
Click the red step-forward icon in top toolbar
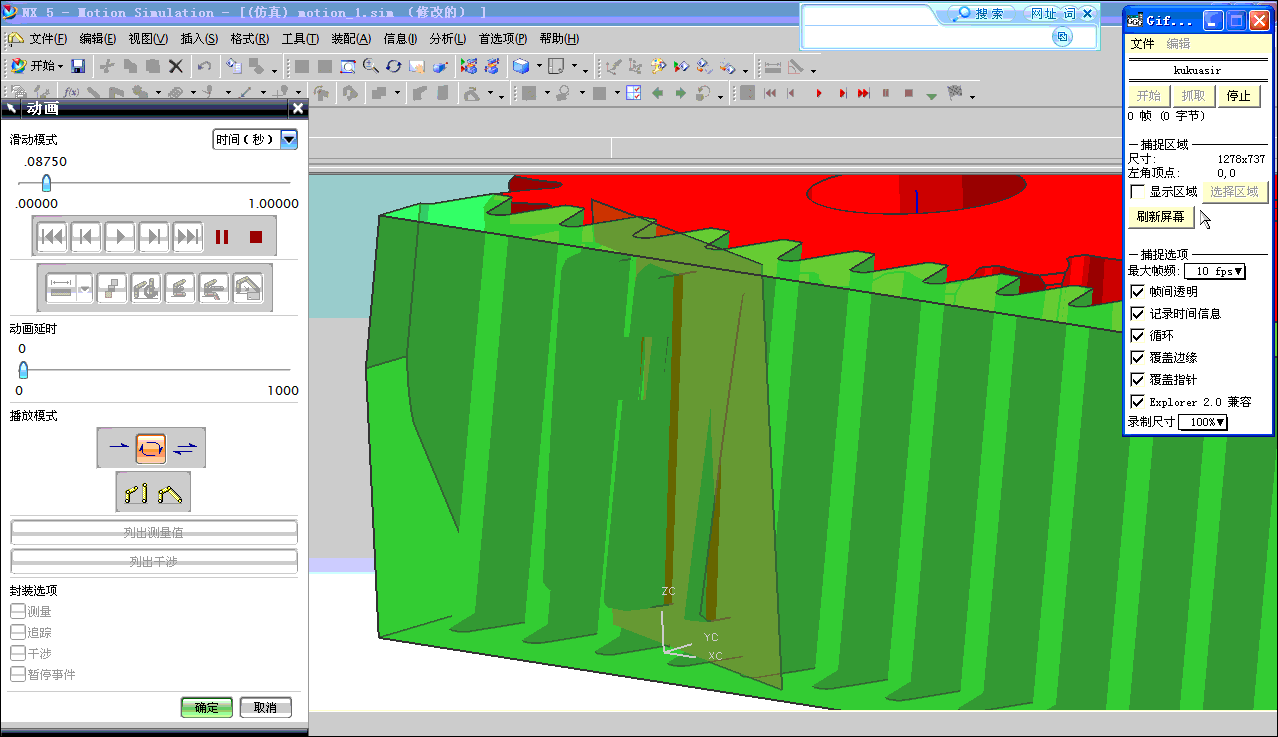pyautogui.click(x=842, y=93)
